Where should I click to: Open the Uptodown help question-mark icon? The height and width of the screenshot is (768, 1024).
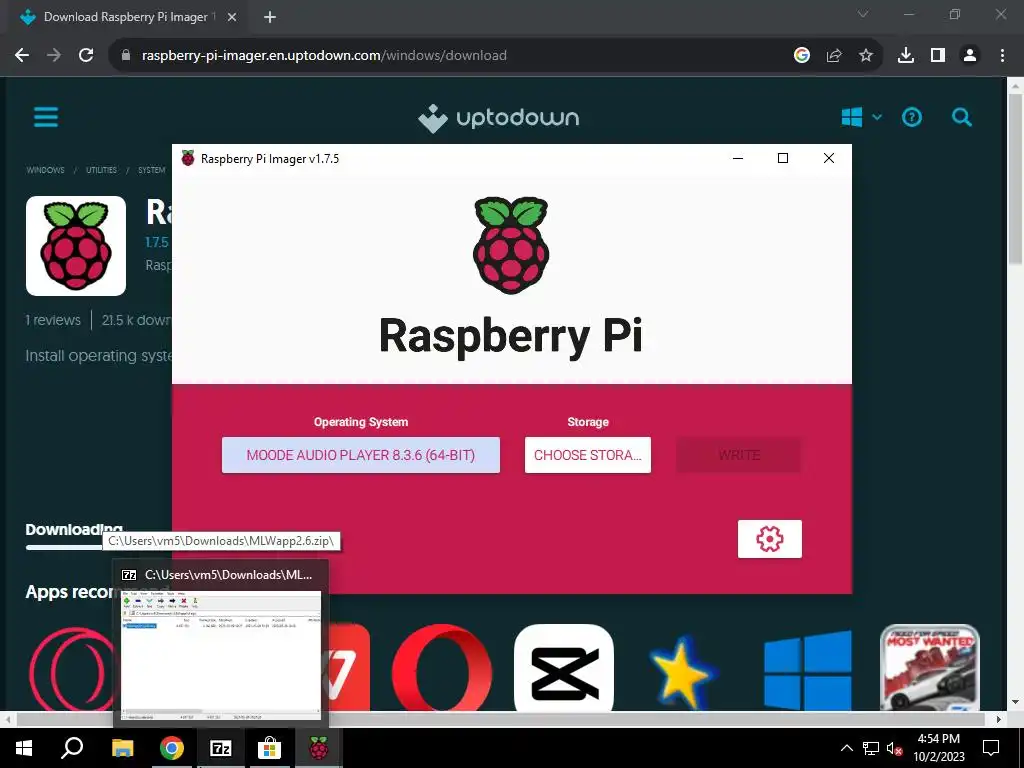912,118
